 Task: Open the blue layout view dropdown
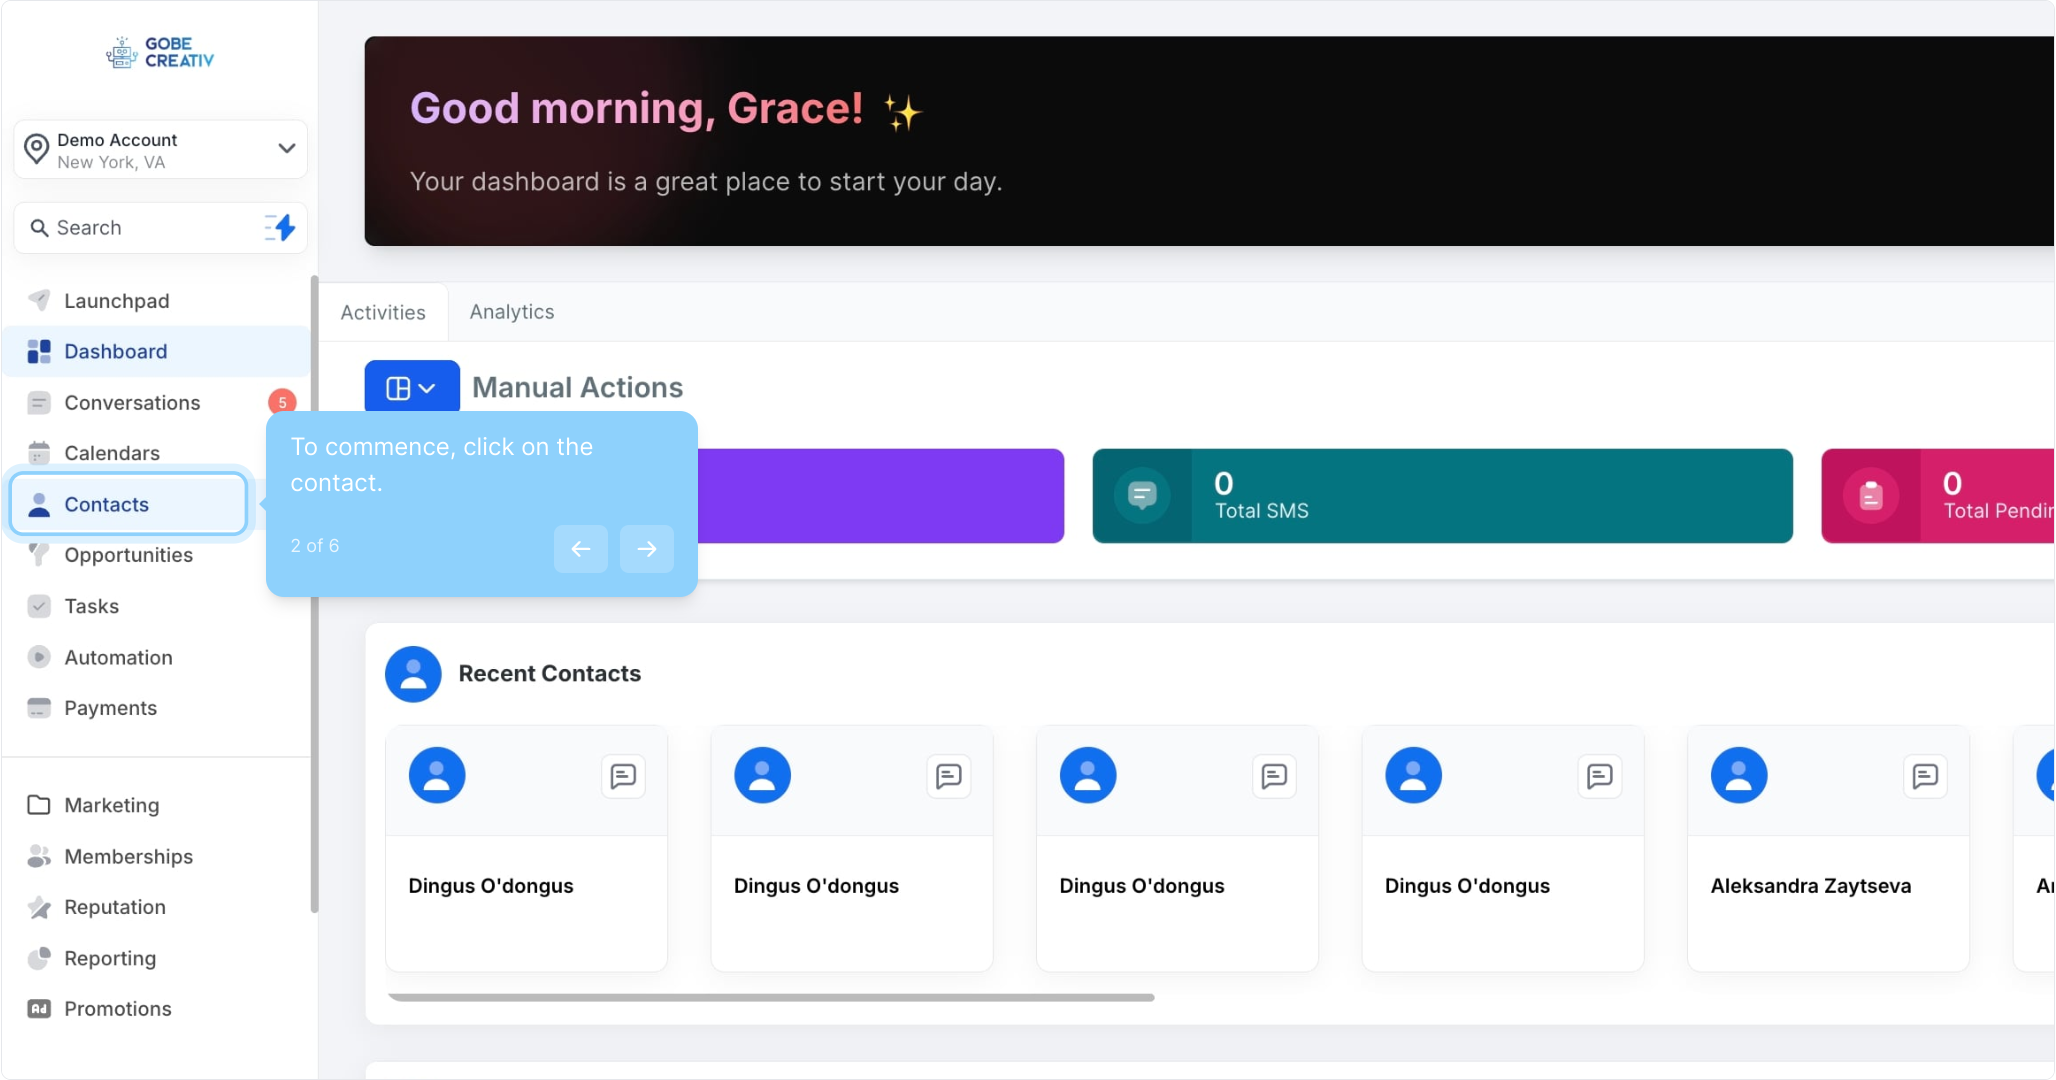[x=411, y=388]
